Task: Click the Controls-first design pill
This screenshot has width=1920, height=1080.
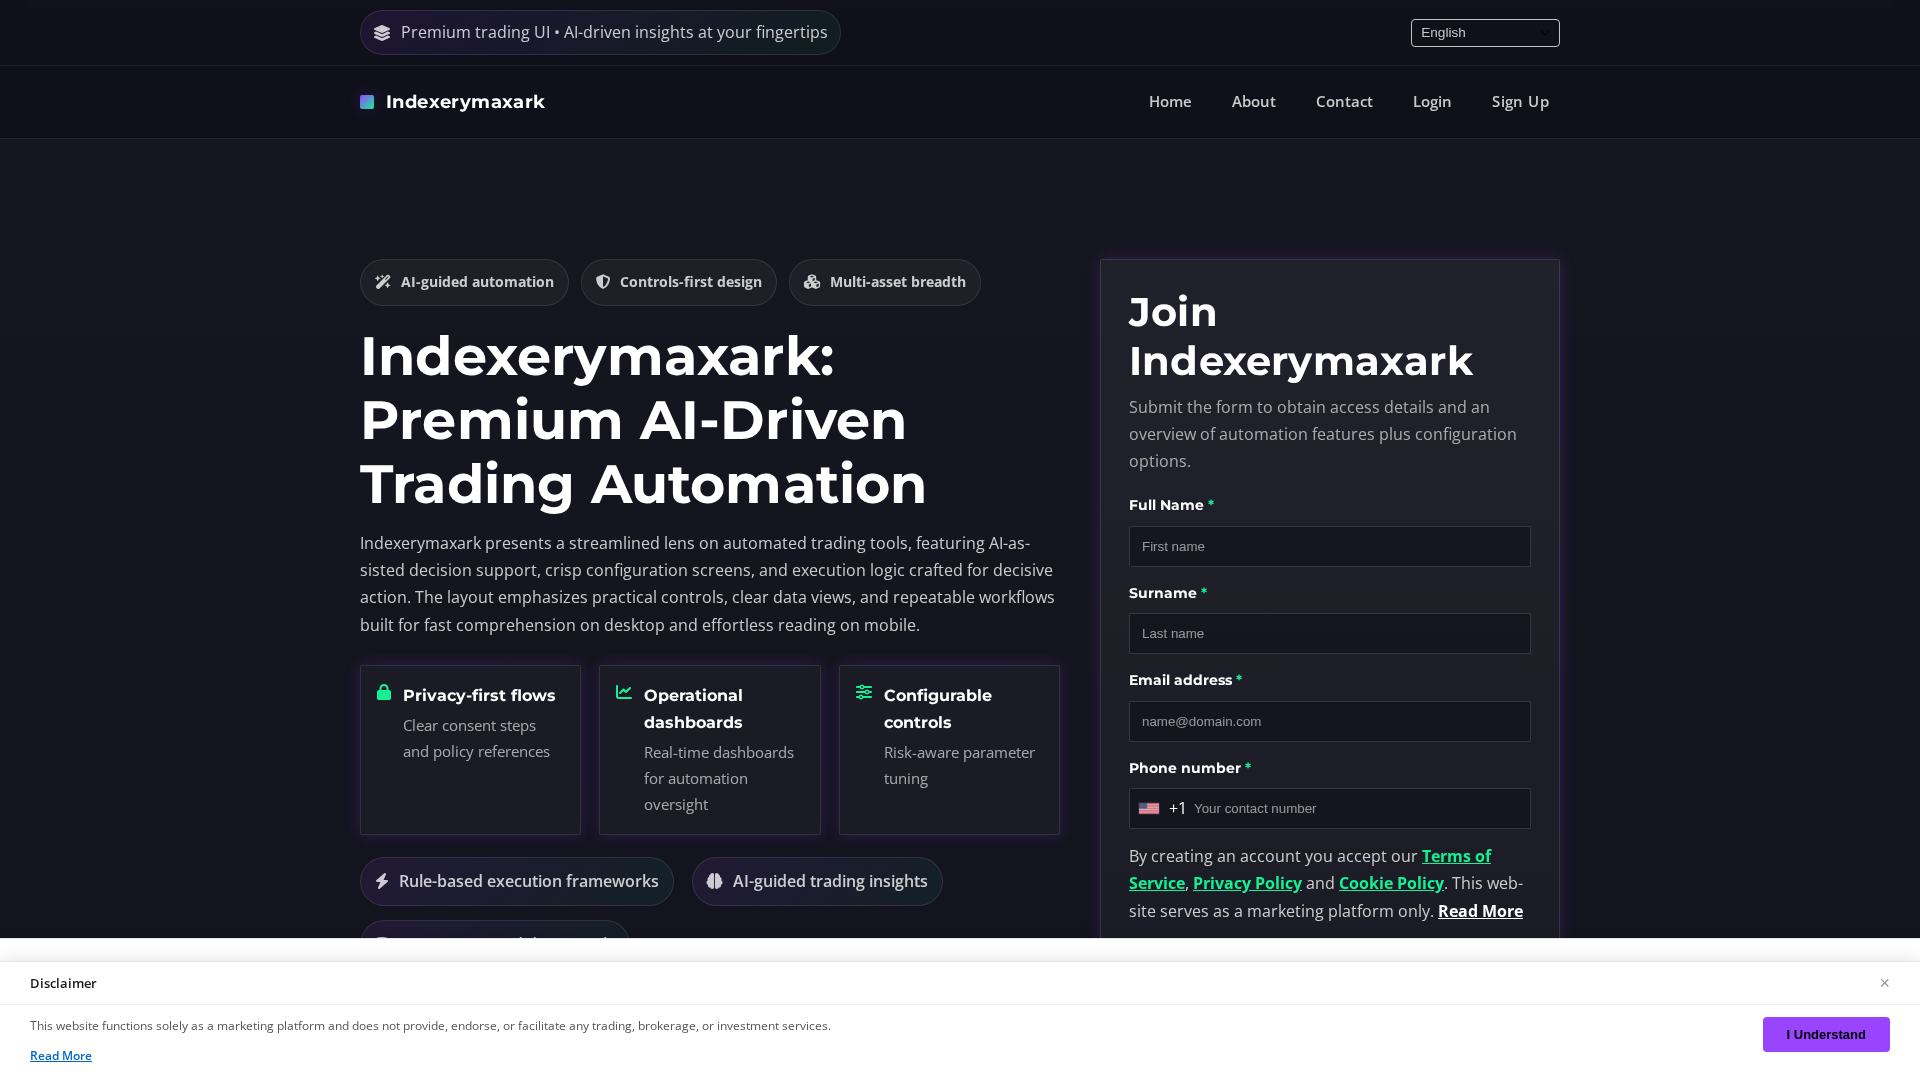Action: click(678, 282)
